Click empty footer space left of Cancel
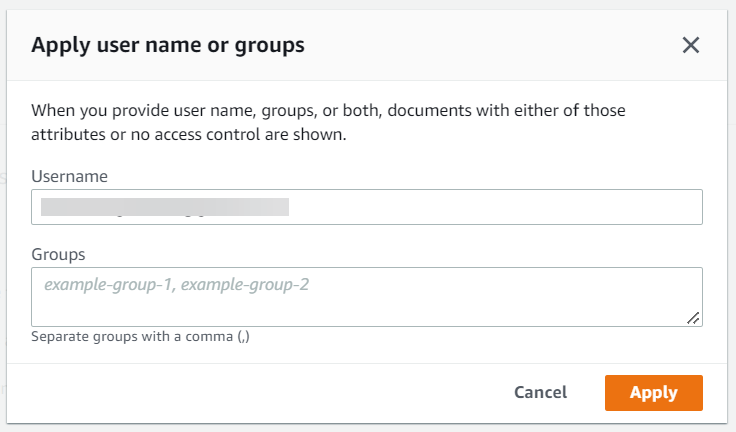This screenshot has height=432, width=736. 250,393
